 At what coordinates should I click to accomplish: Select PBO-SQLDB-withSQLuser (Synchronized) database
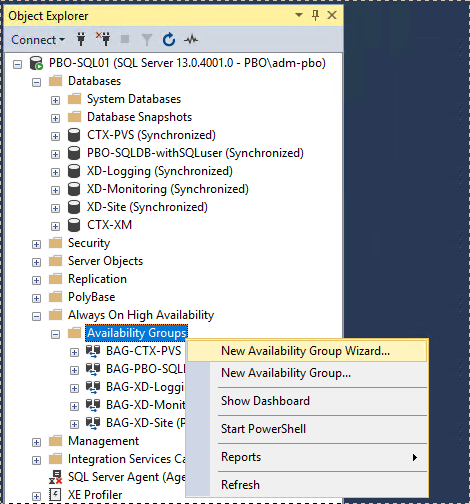[x=195, y=153]
